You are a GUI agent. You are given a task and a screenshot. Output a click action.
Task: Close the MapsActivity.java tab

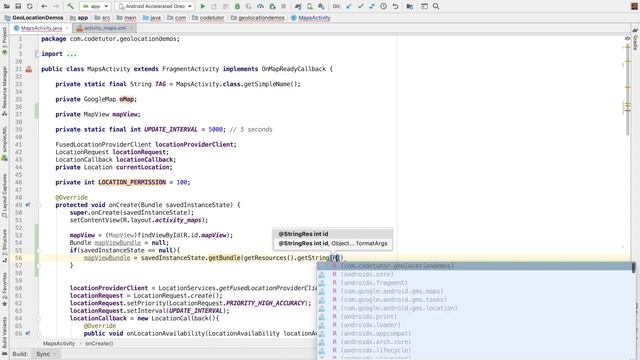67,28
